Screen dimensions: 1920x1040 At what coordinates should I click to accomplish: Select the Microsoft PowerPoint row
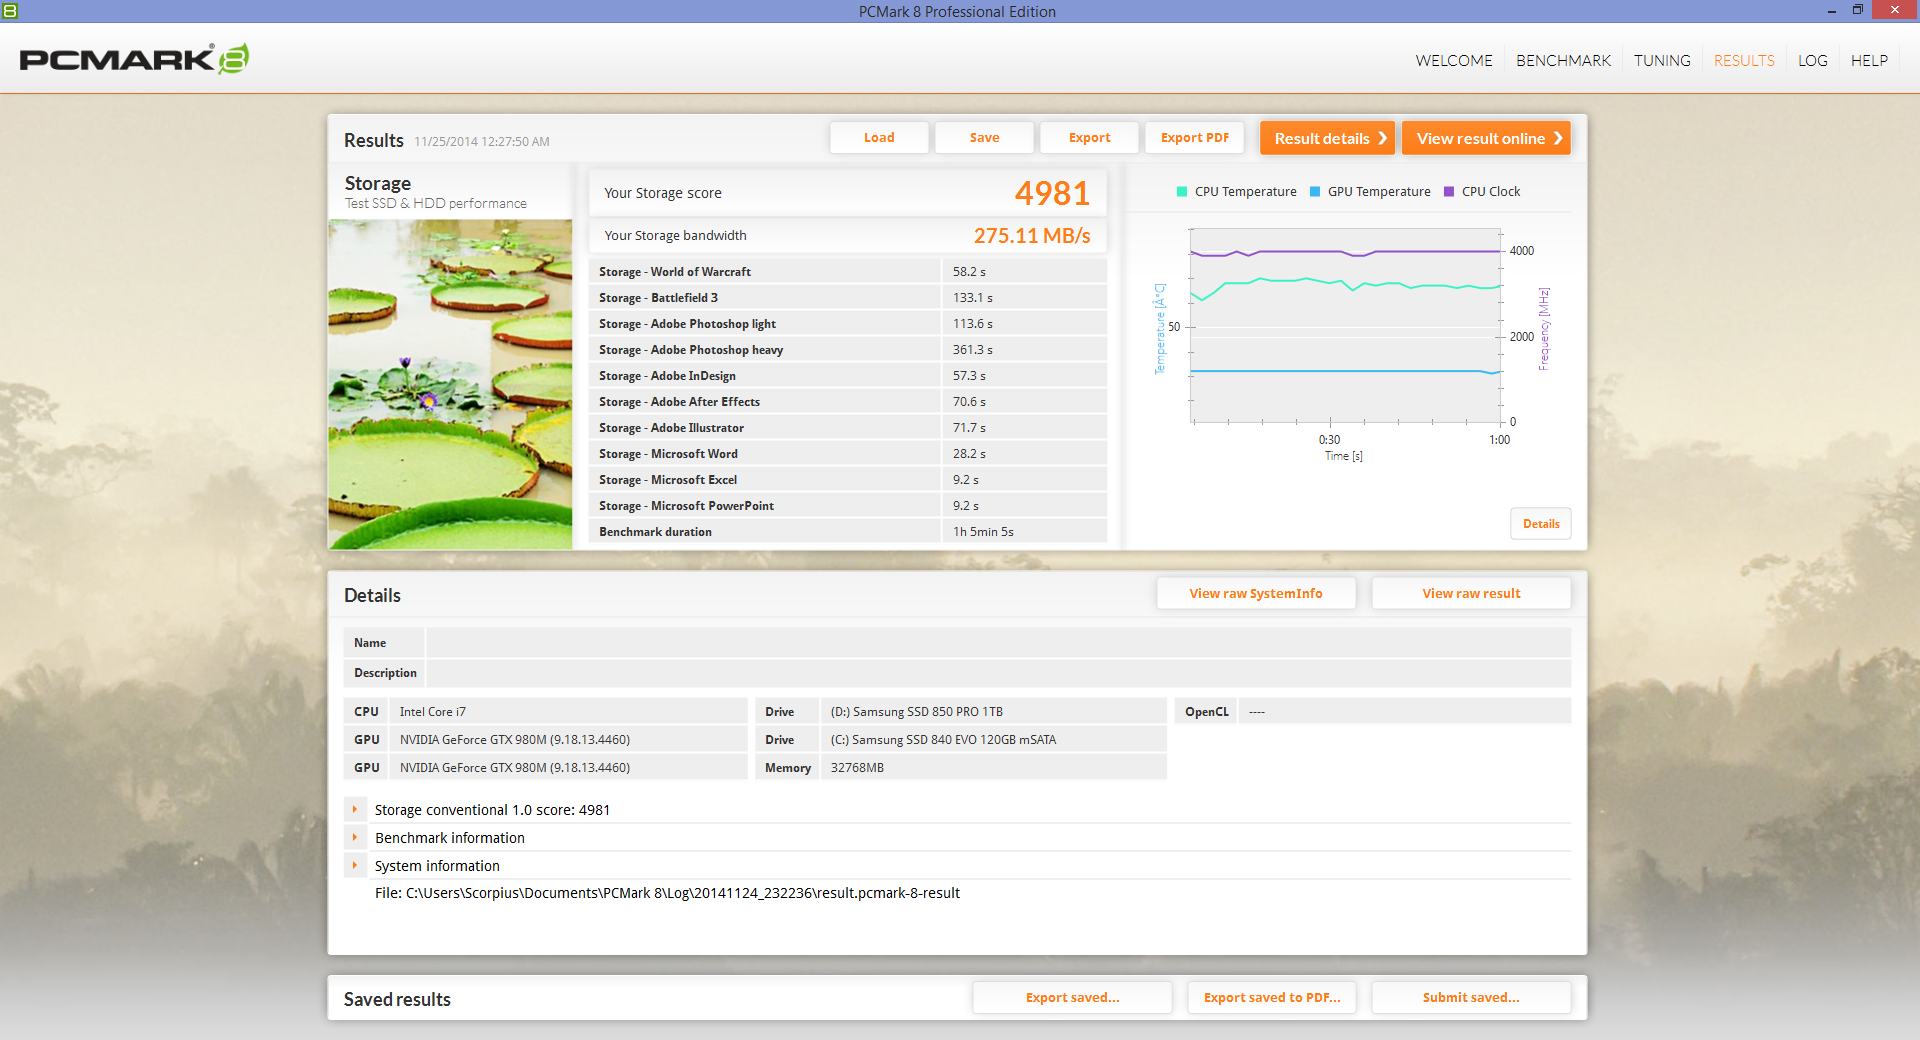[x=848, y=506]
